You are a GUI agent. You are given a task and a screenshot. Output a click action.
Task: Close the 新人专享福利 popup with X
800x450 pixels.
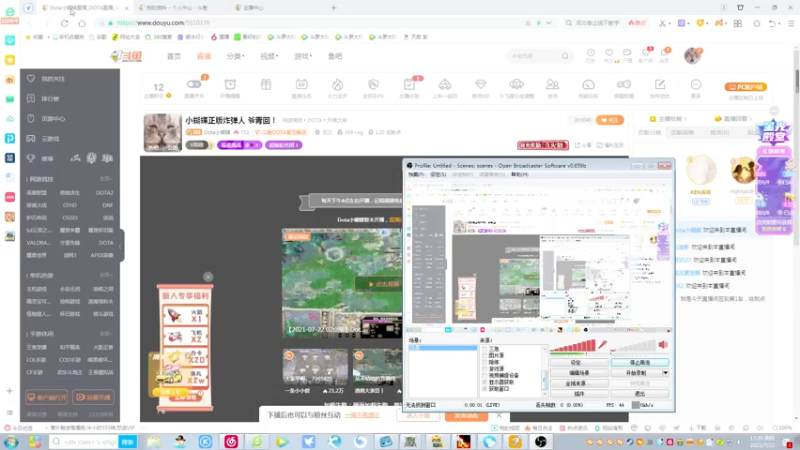pos(208,277)
